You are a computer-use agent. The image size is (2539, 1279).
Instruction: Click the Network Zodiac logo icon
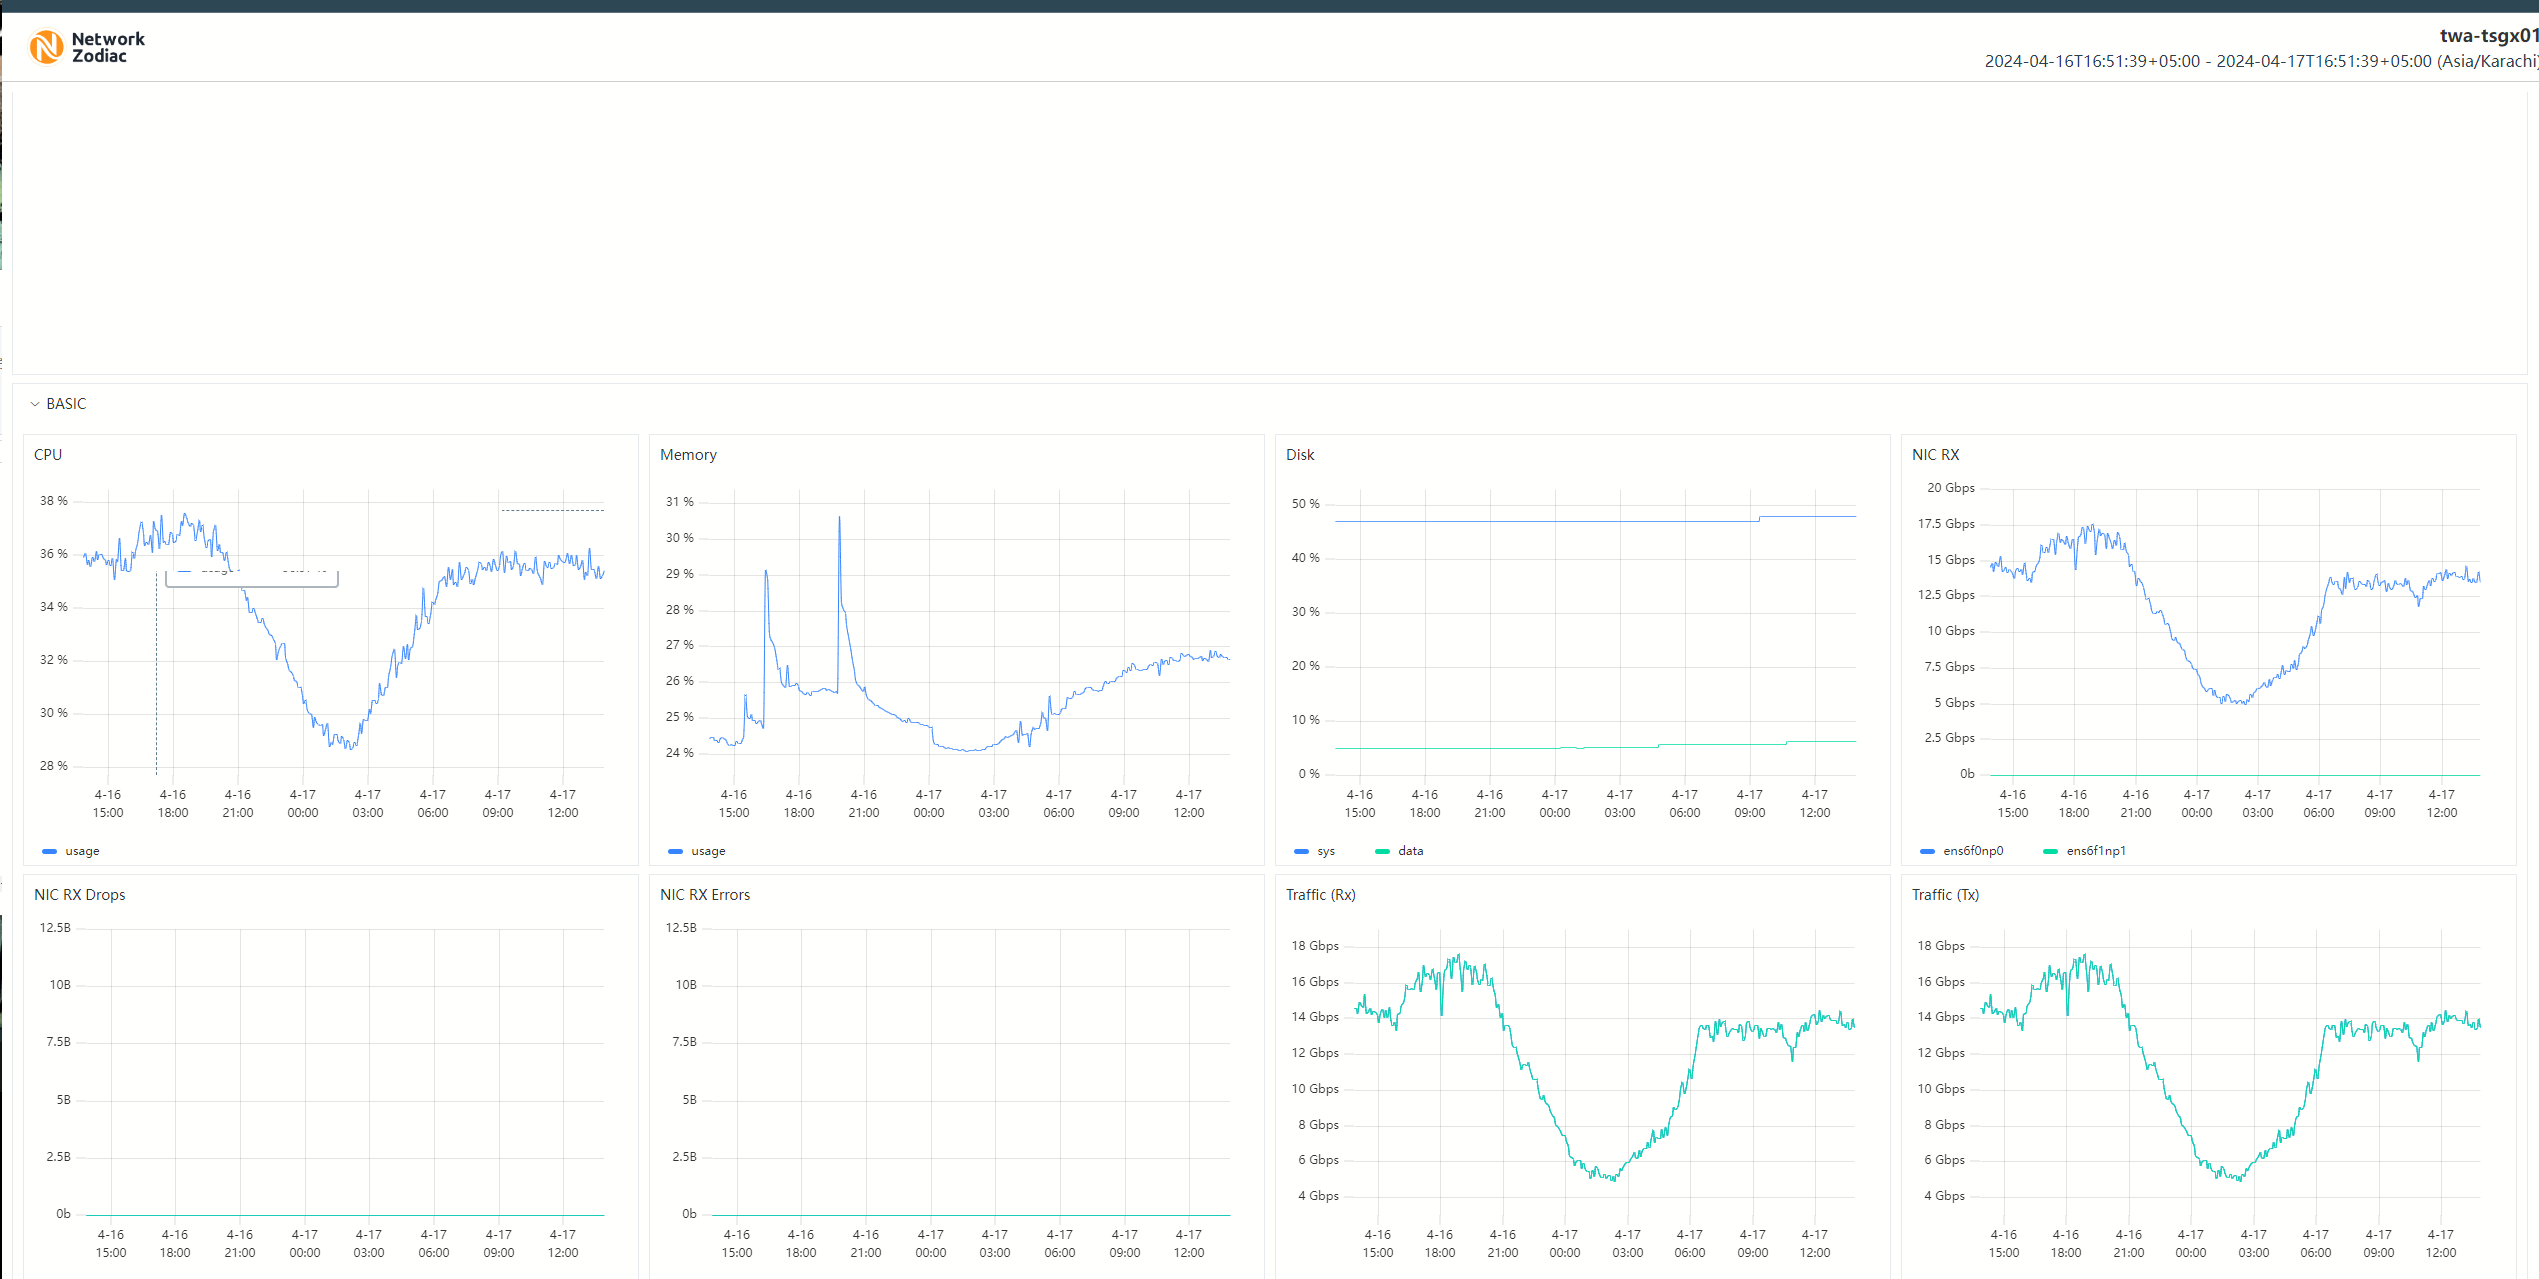click(46, 47)
